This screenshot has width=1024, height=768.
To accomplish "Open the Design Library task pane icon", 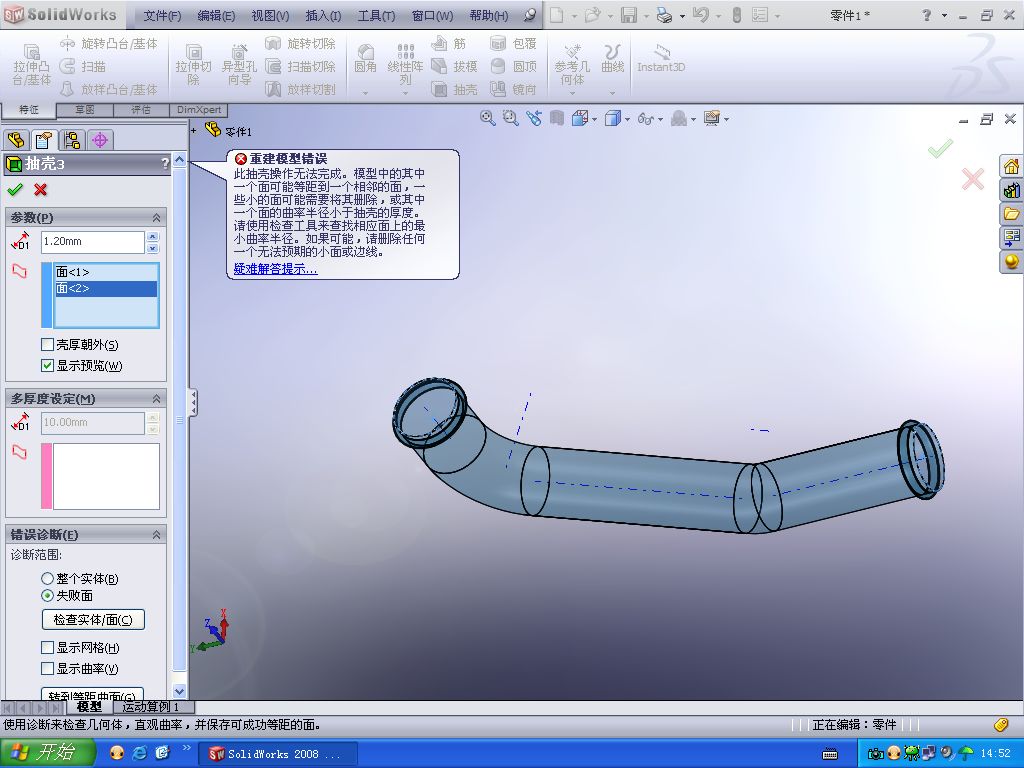I will pos(1011,190).
